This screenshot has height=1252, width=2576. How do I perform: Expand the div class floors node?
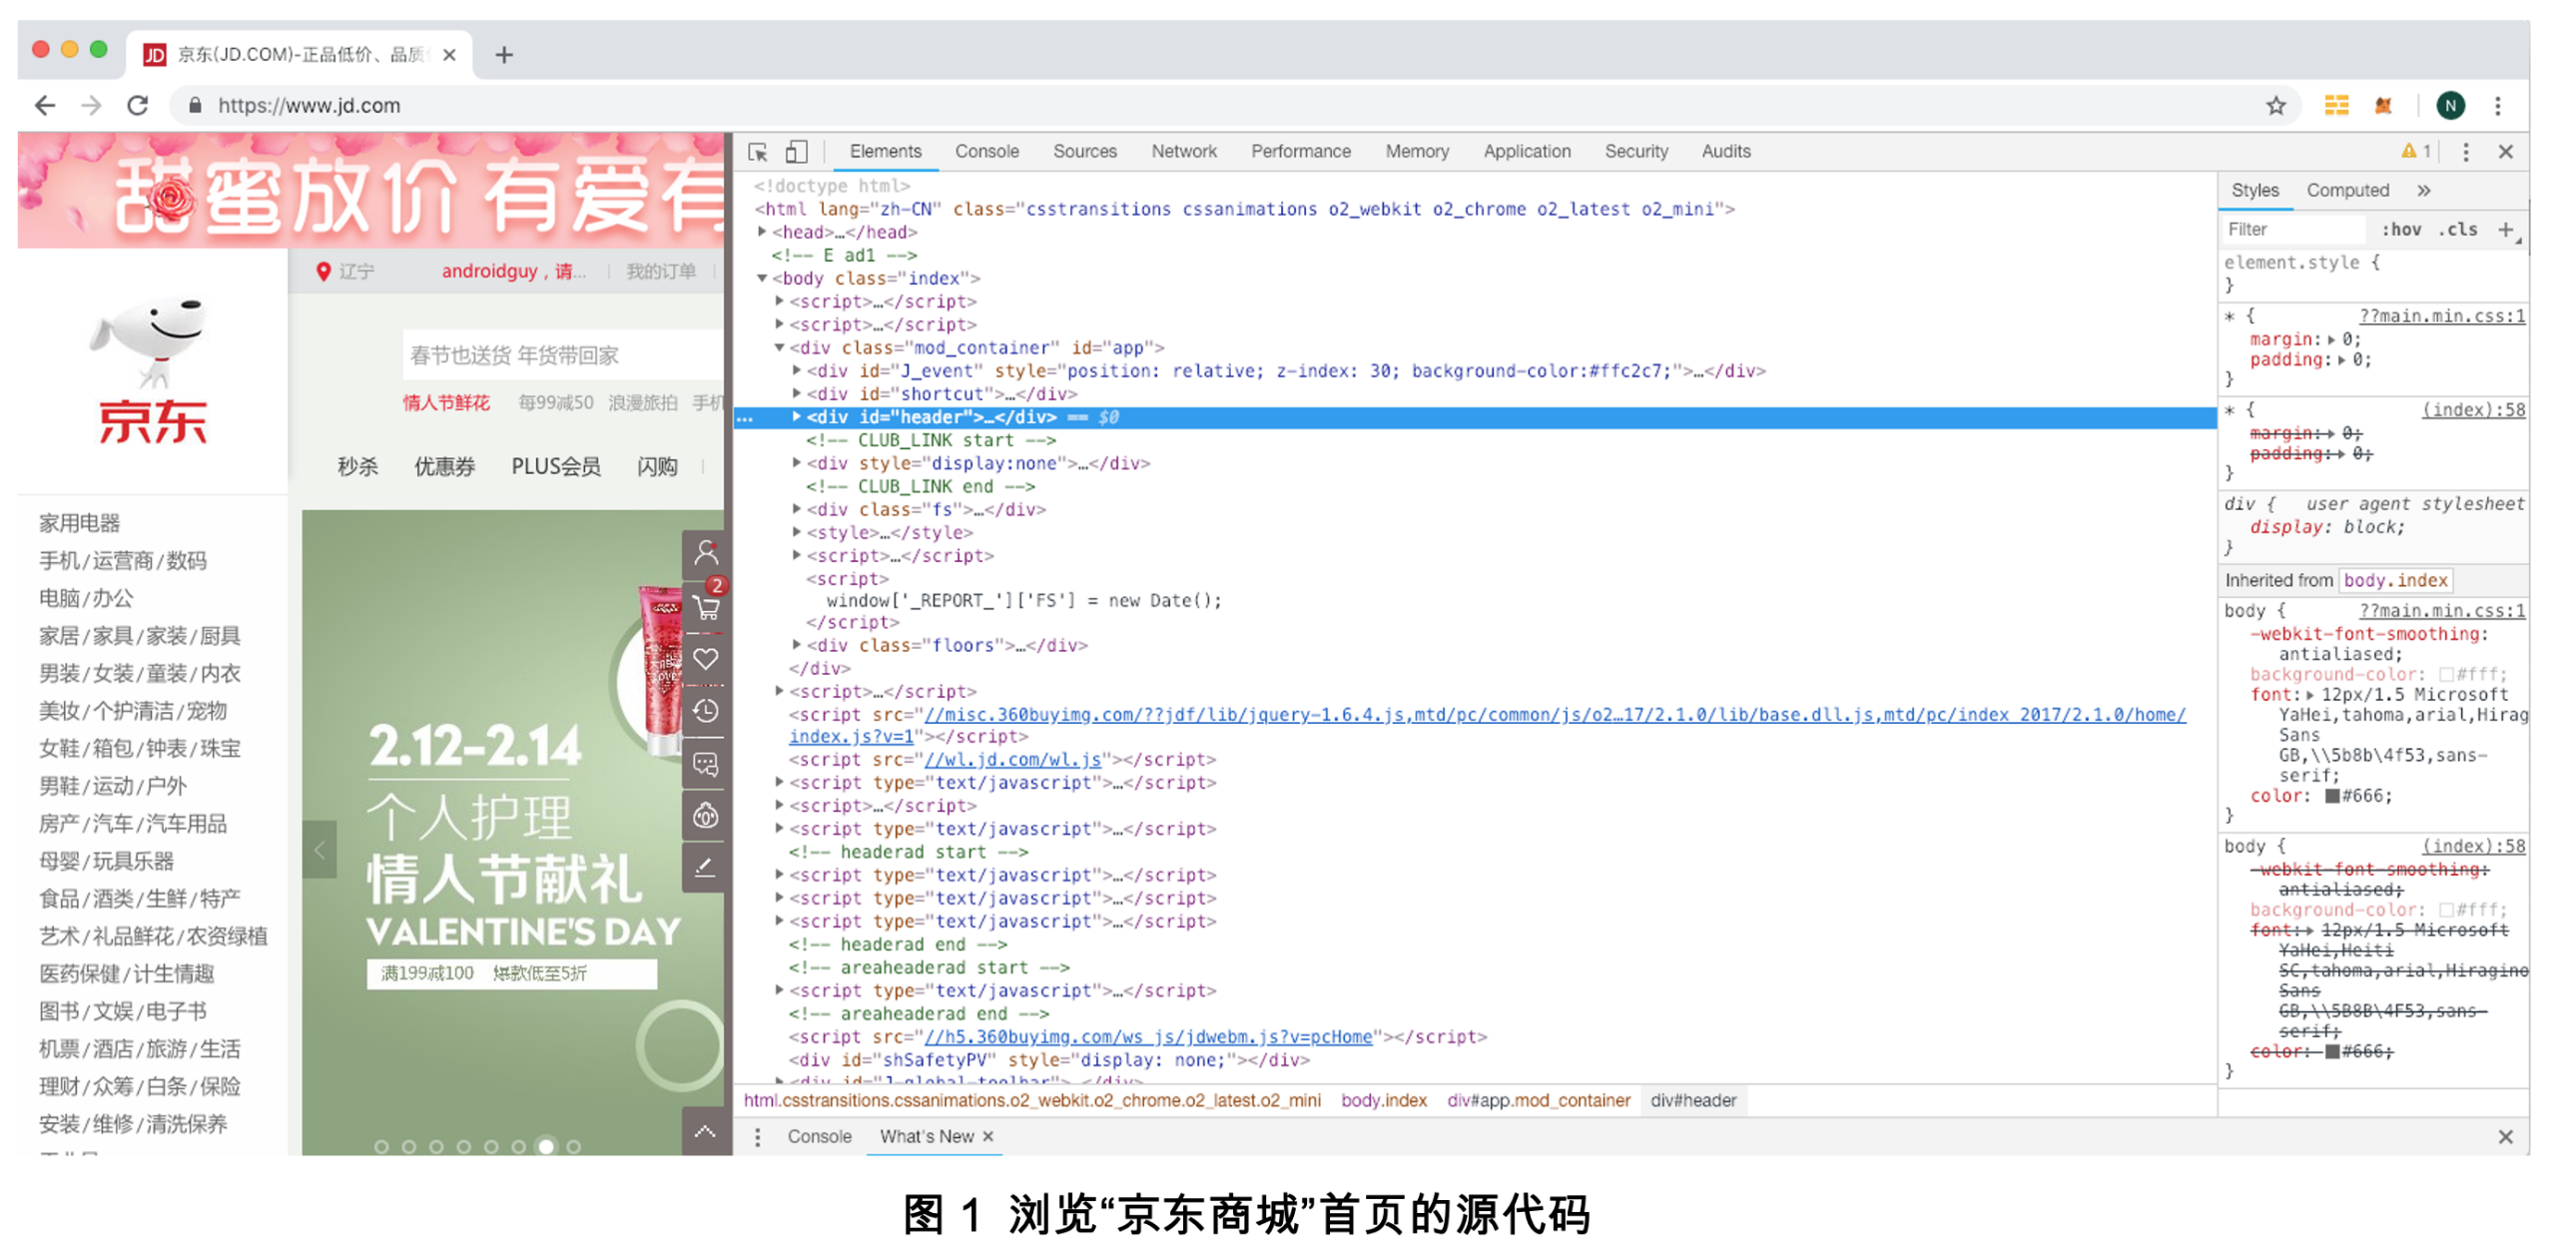(x=797, y=645)
